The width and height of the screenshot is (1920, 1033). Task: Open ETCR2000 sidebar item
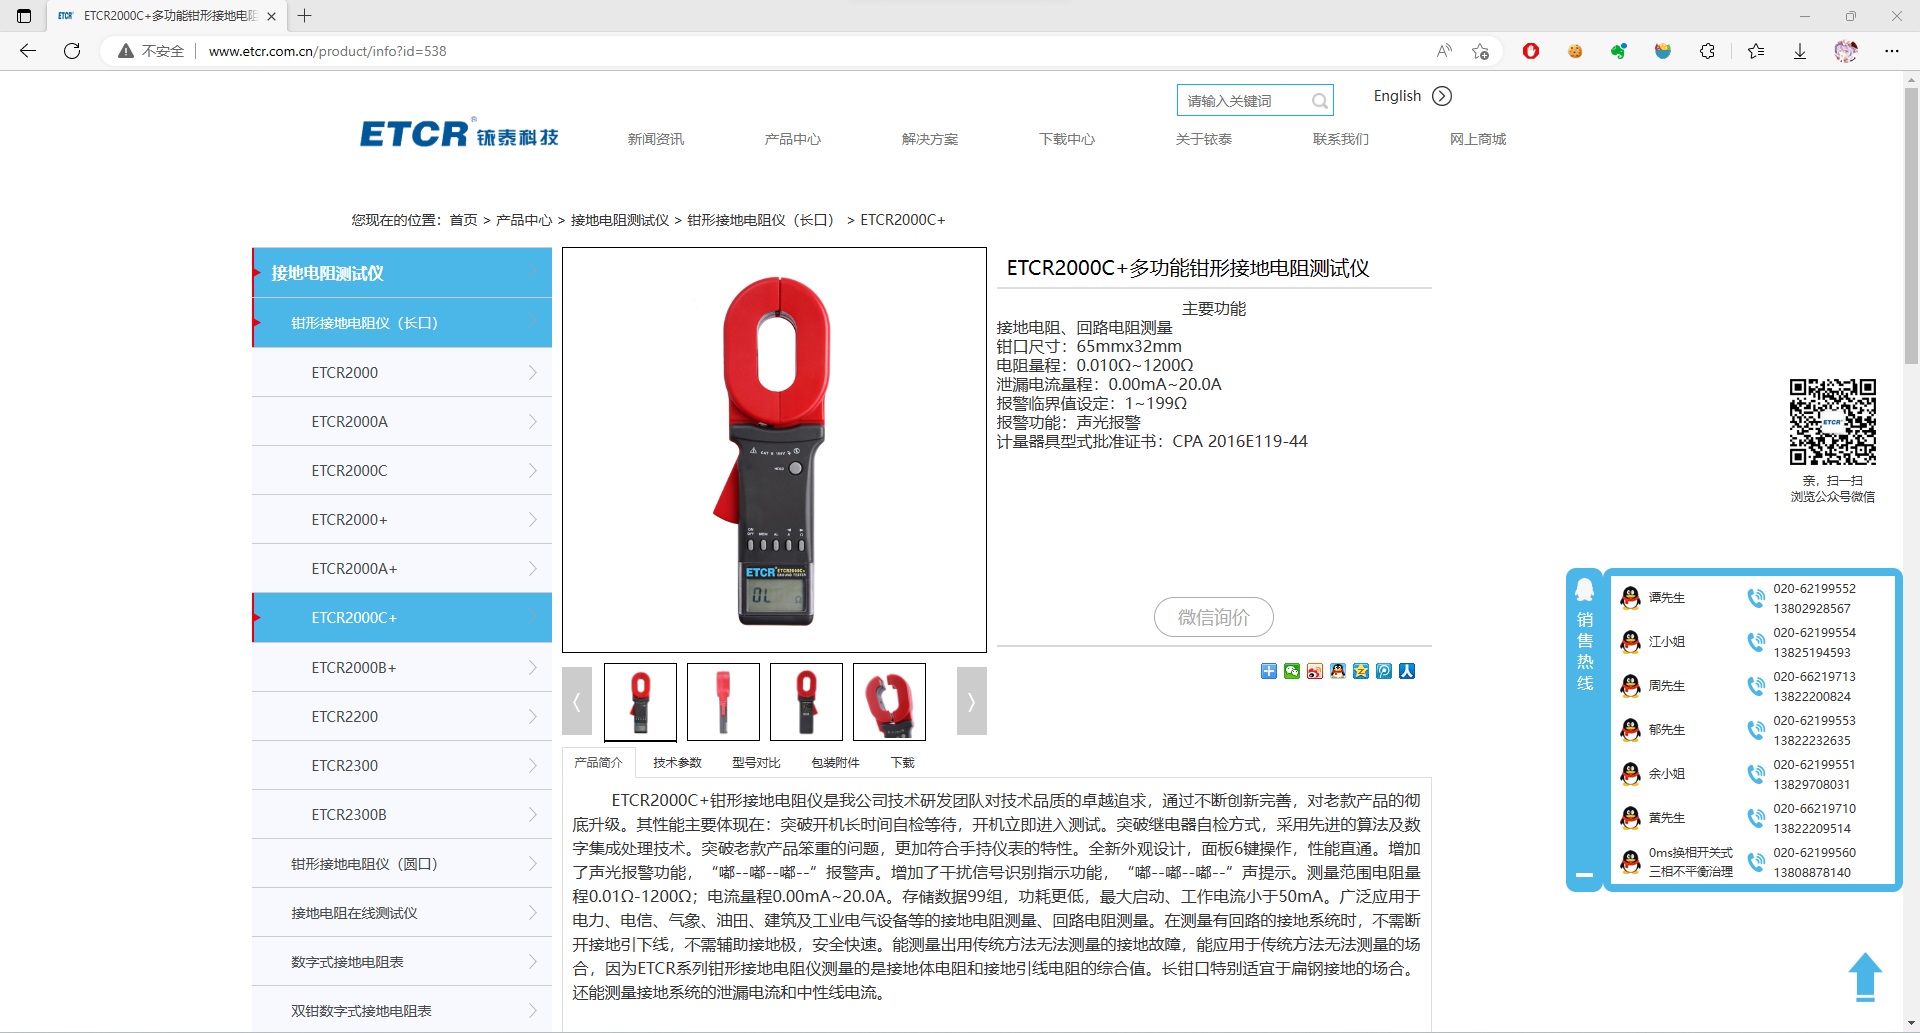click(x=402, y=373)
